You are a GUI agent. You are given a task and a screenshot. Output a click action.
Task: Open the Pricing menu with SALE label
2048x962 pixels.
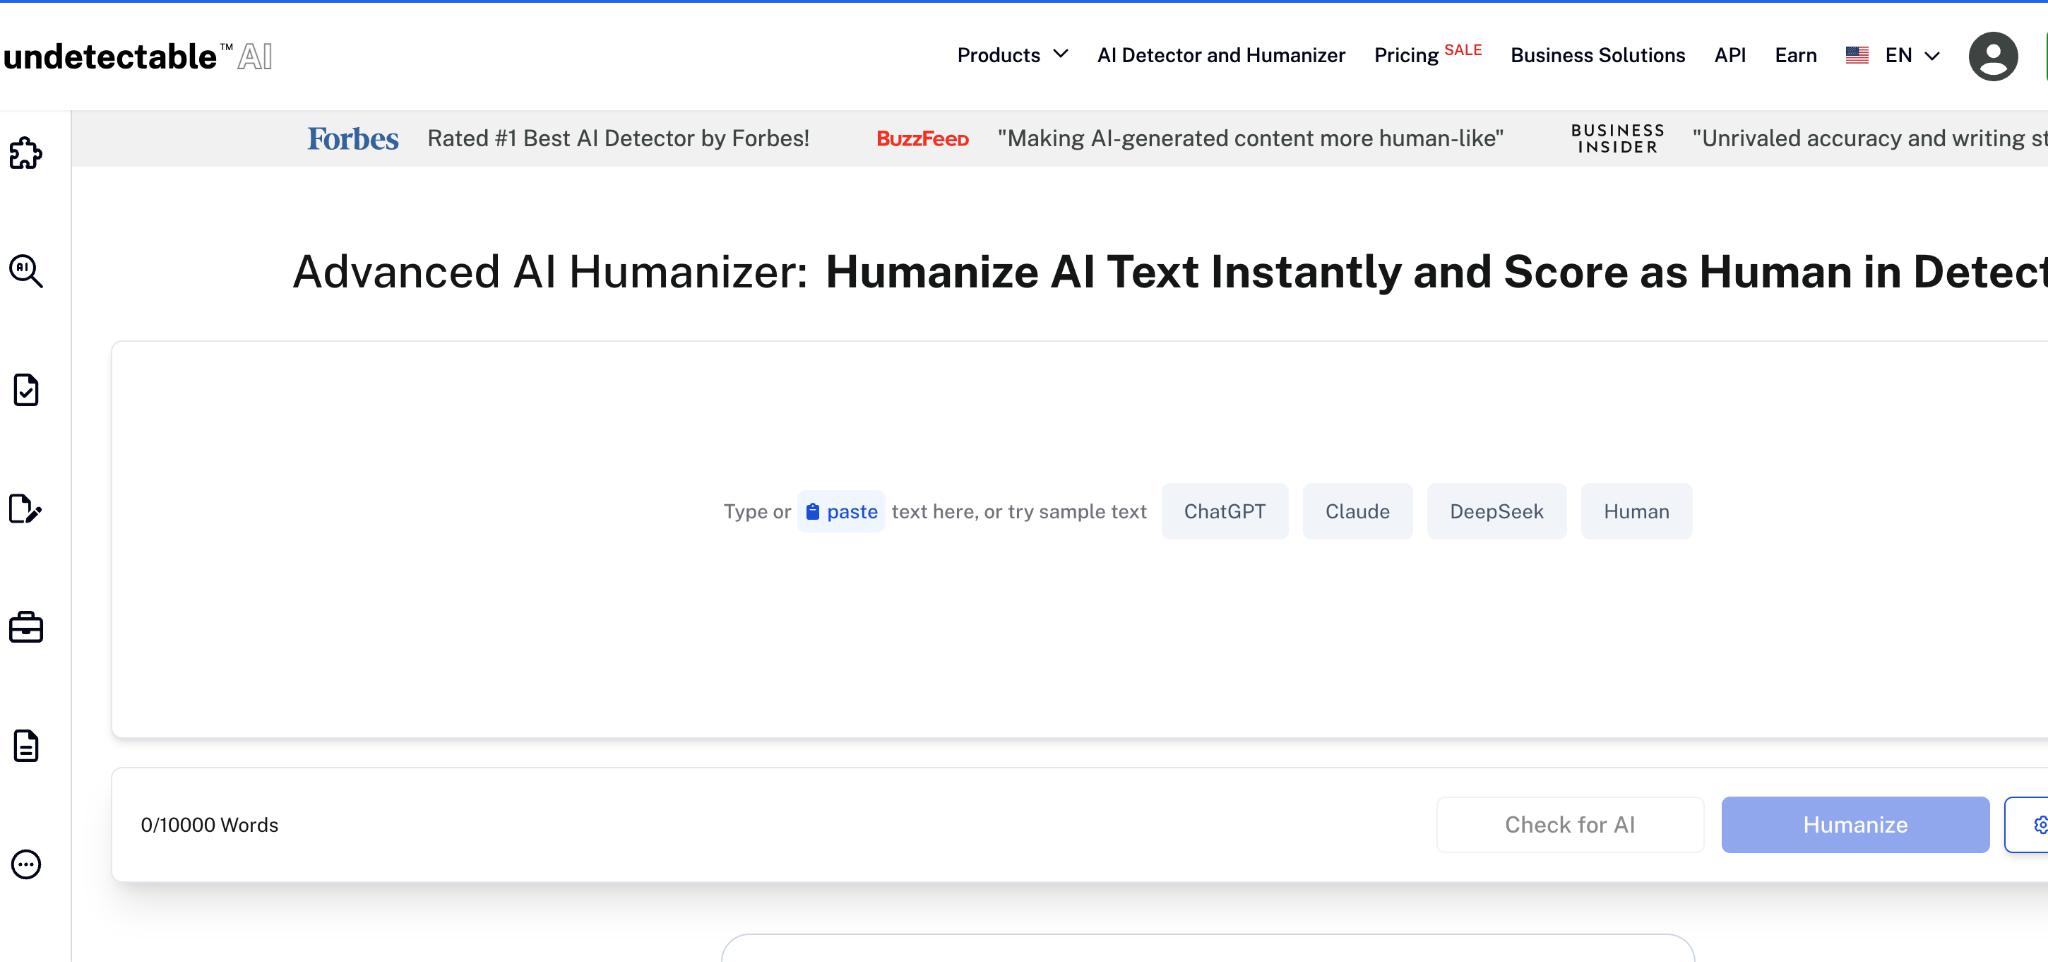pos(1408,55)
